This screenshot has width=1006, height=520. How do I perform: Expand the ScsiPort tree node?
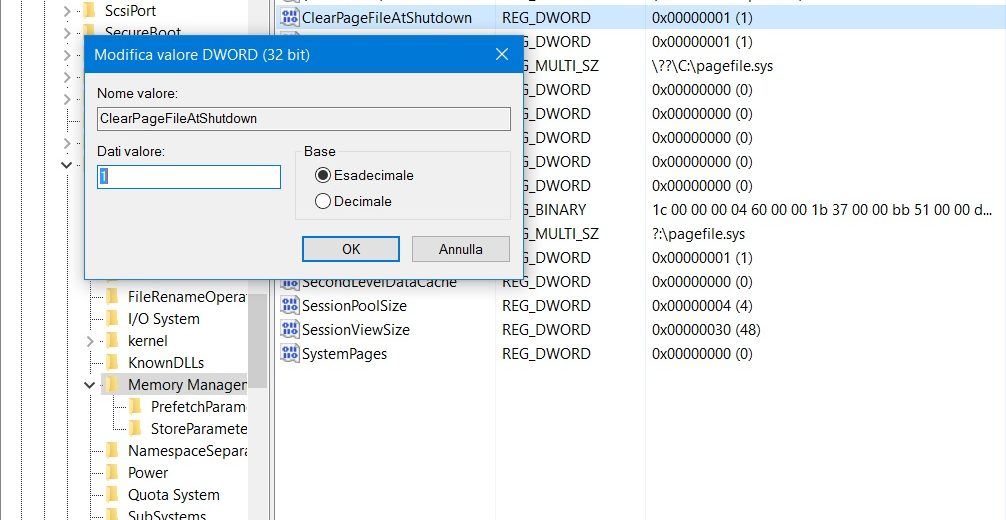click(x=67, y=11)
